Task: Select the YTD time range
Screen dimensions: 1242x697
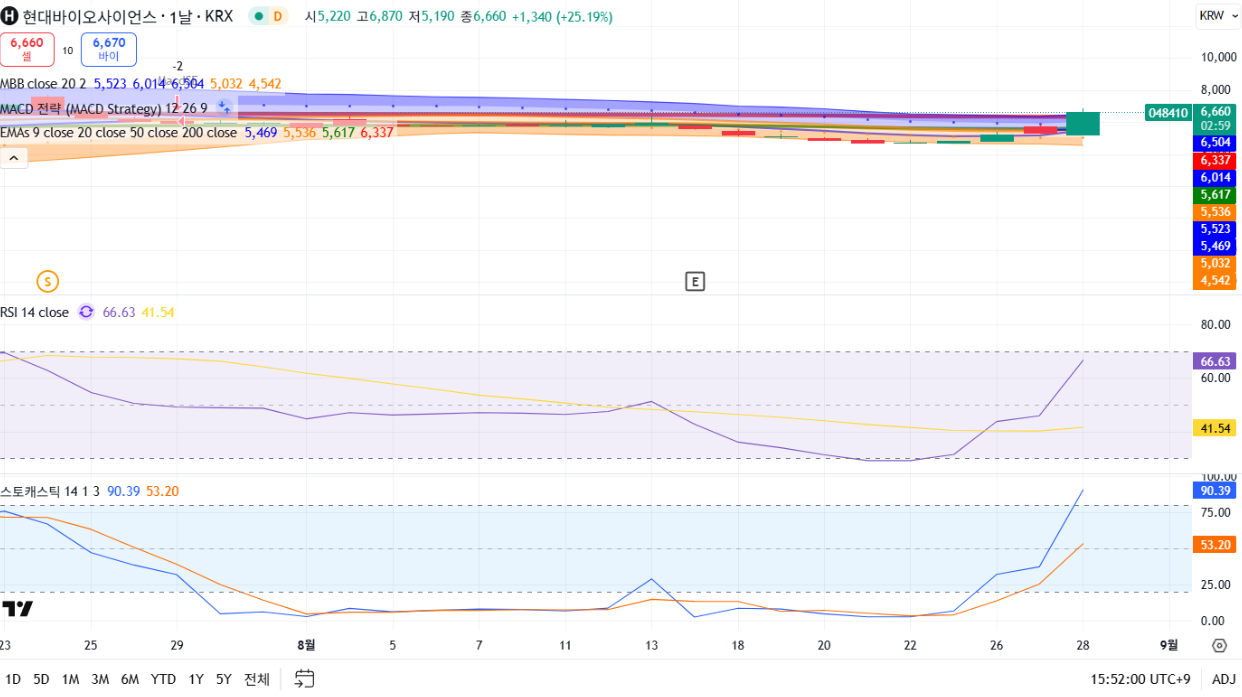Action: [x=163, y=679]
